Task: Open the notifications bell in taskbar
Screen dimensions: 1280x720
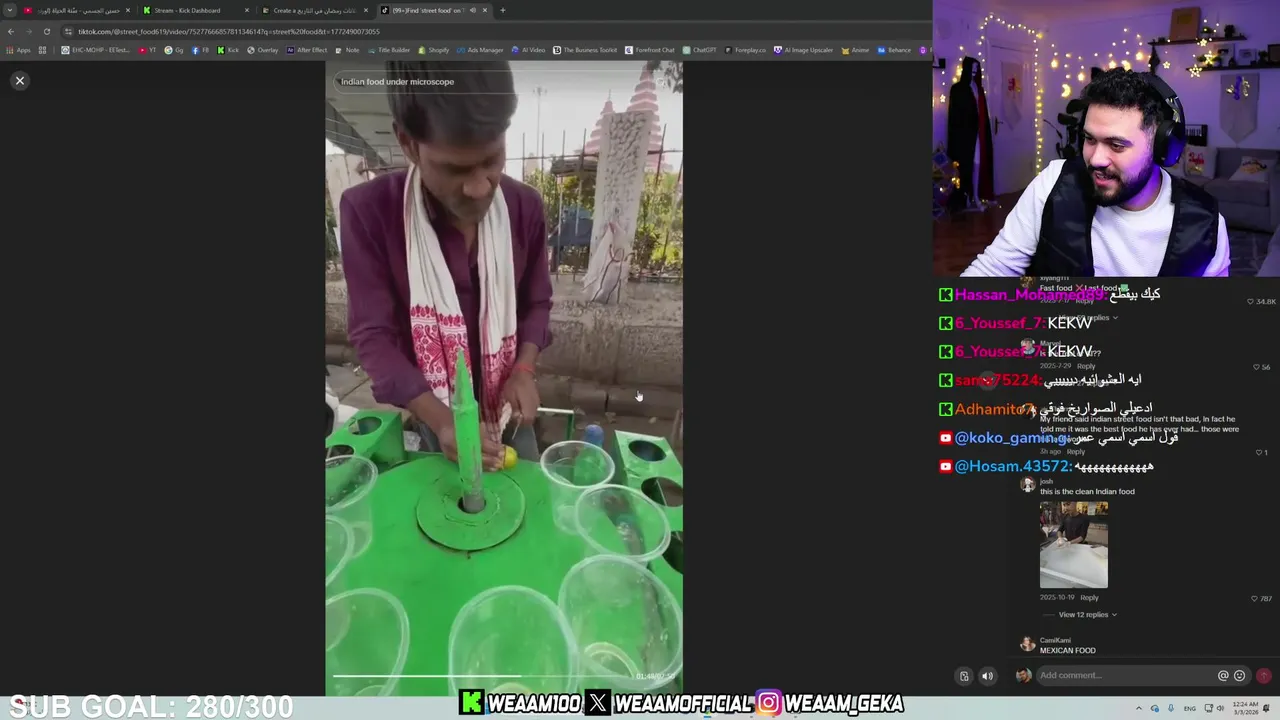Action: [x=1267, y=708]
